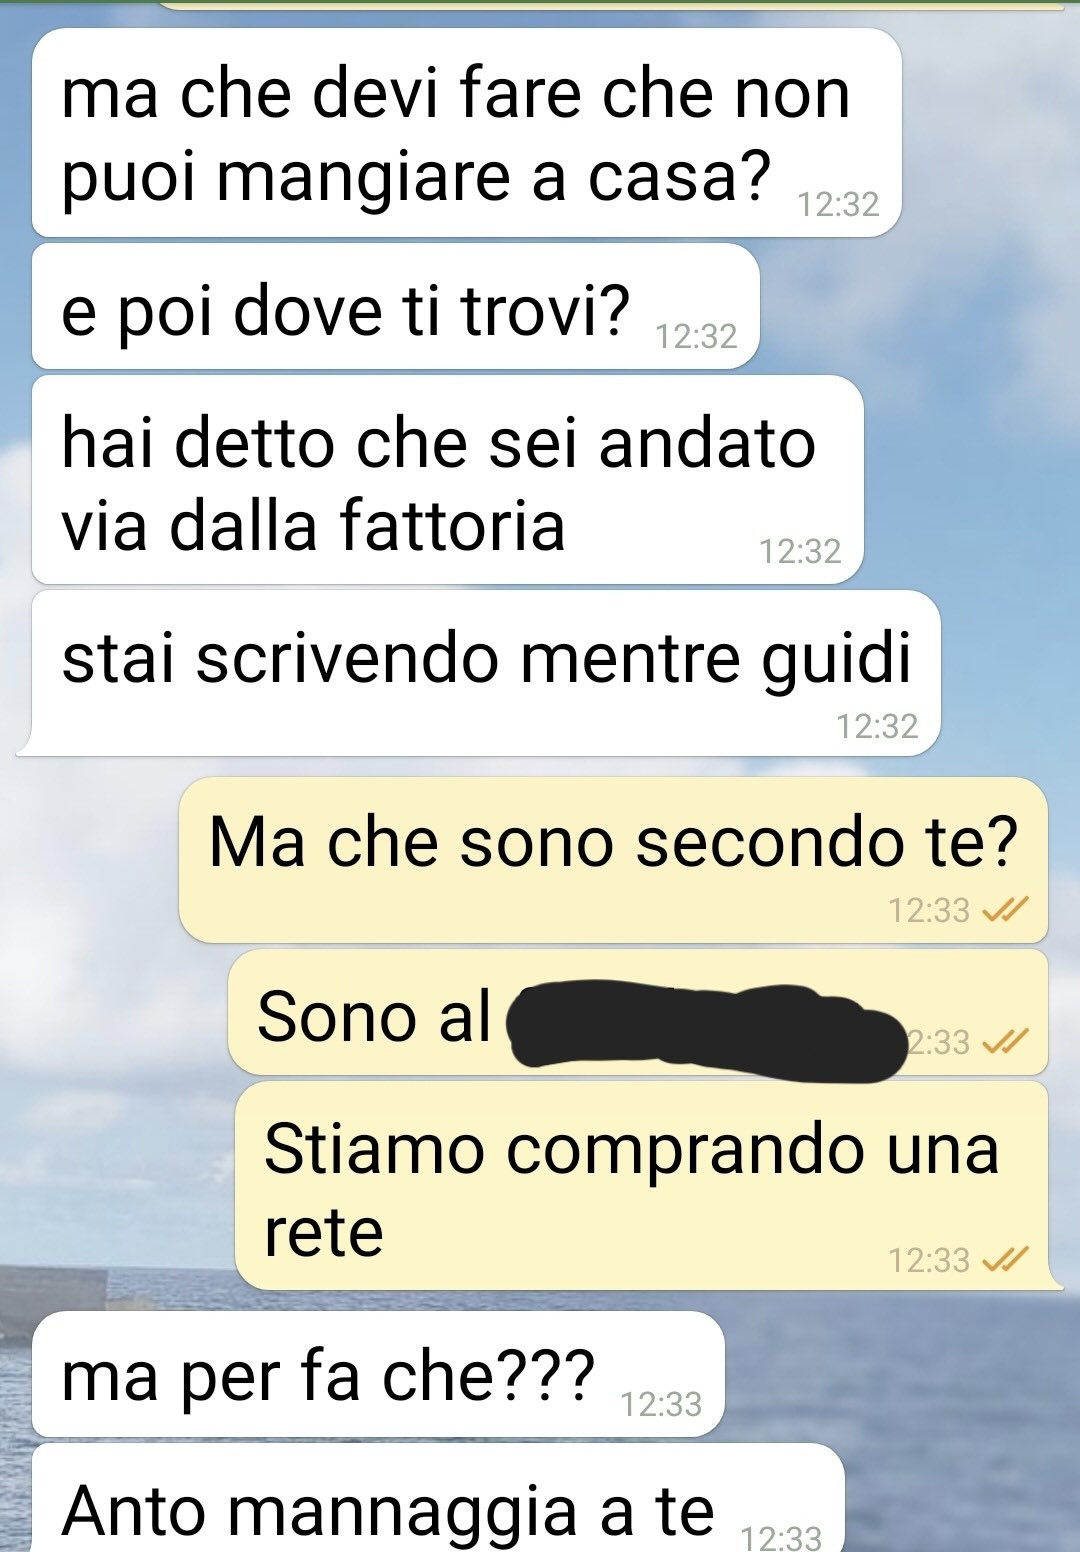1080x1552 pixels.
Task: Select the message 'e poi dove ti trovi?'
Action: pos(396,307)
